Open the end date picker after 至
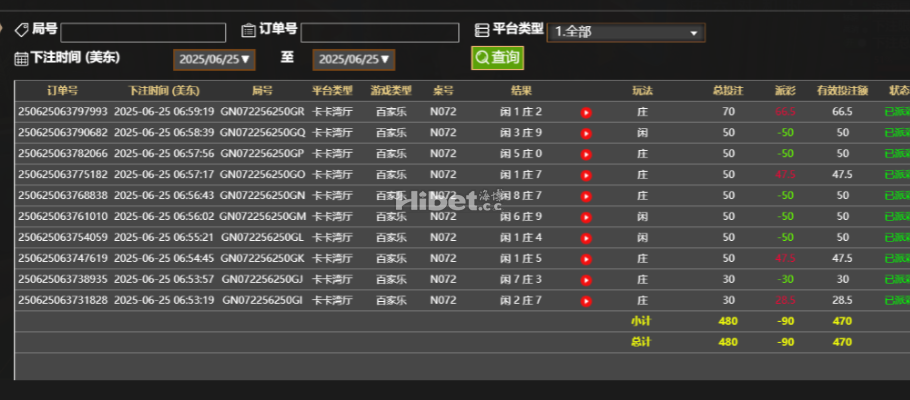 coord(354,59)
